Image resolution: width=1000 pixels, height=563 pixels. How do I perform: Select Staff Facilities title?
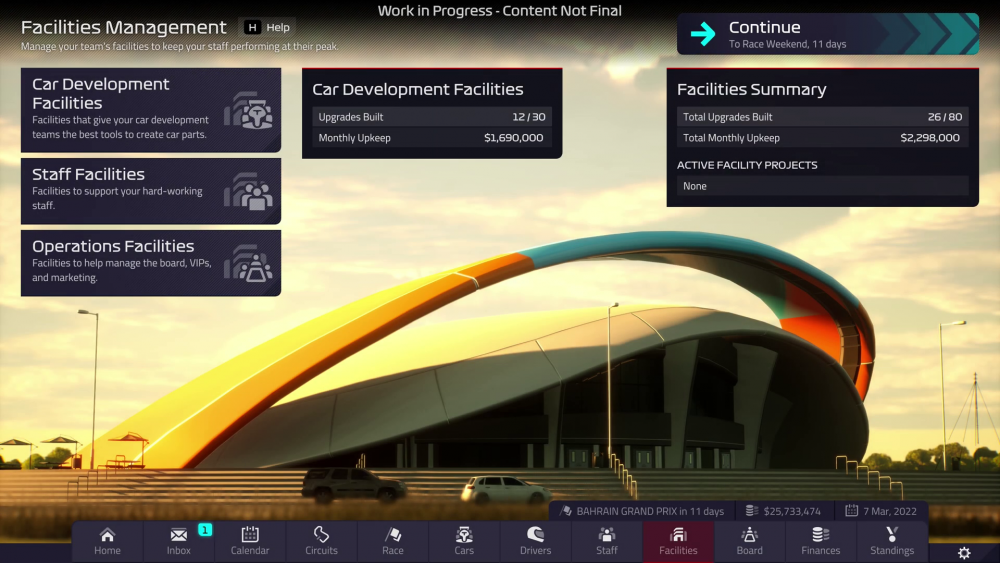[89, 174]
